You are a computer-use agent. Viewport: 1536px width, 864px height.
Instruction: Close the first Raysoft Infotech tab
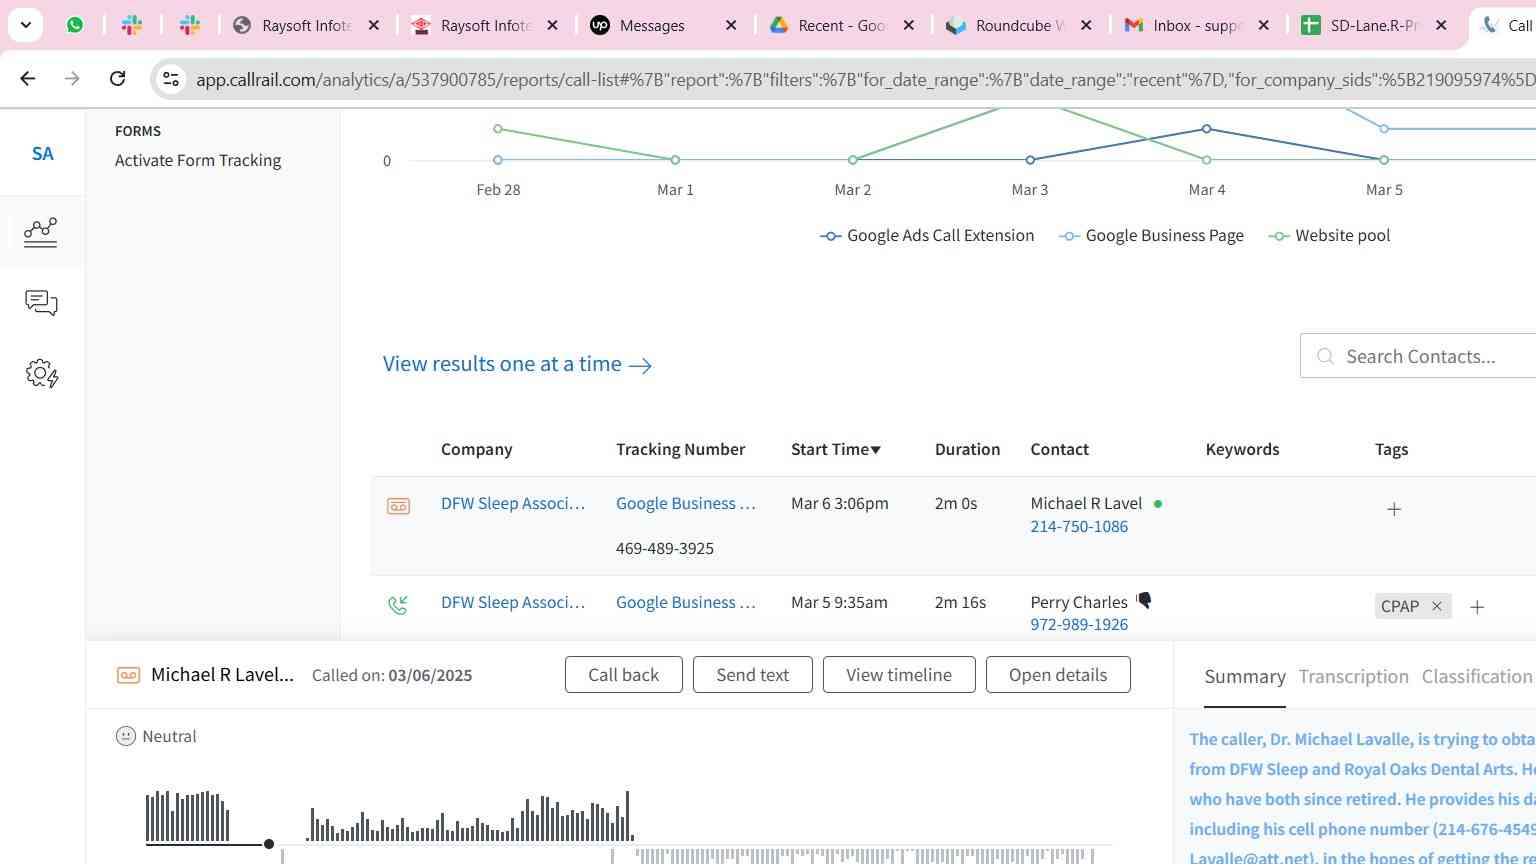pyautogui.click(x=374, y=25)
